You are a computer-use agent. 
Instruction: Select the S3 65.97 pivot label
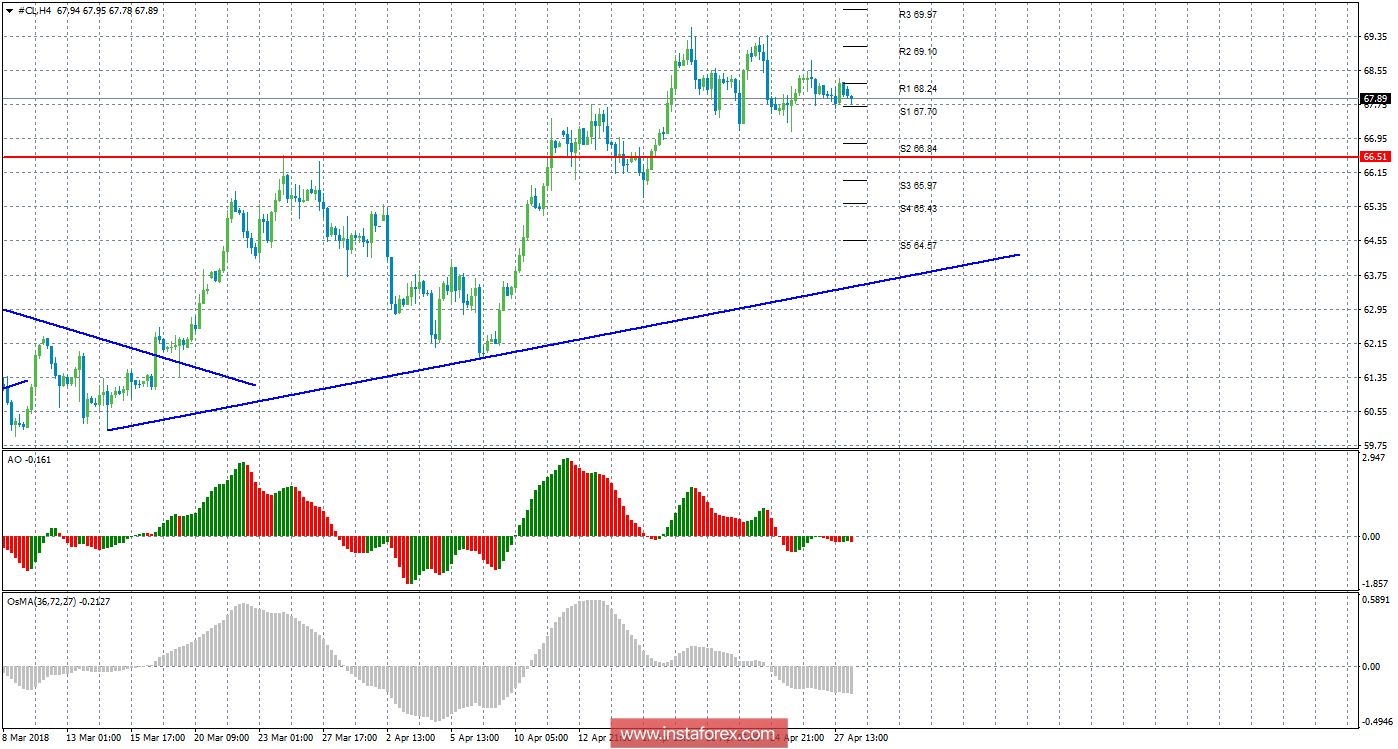[917, 186]
